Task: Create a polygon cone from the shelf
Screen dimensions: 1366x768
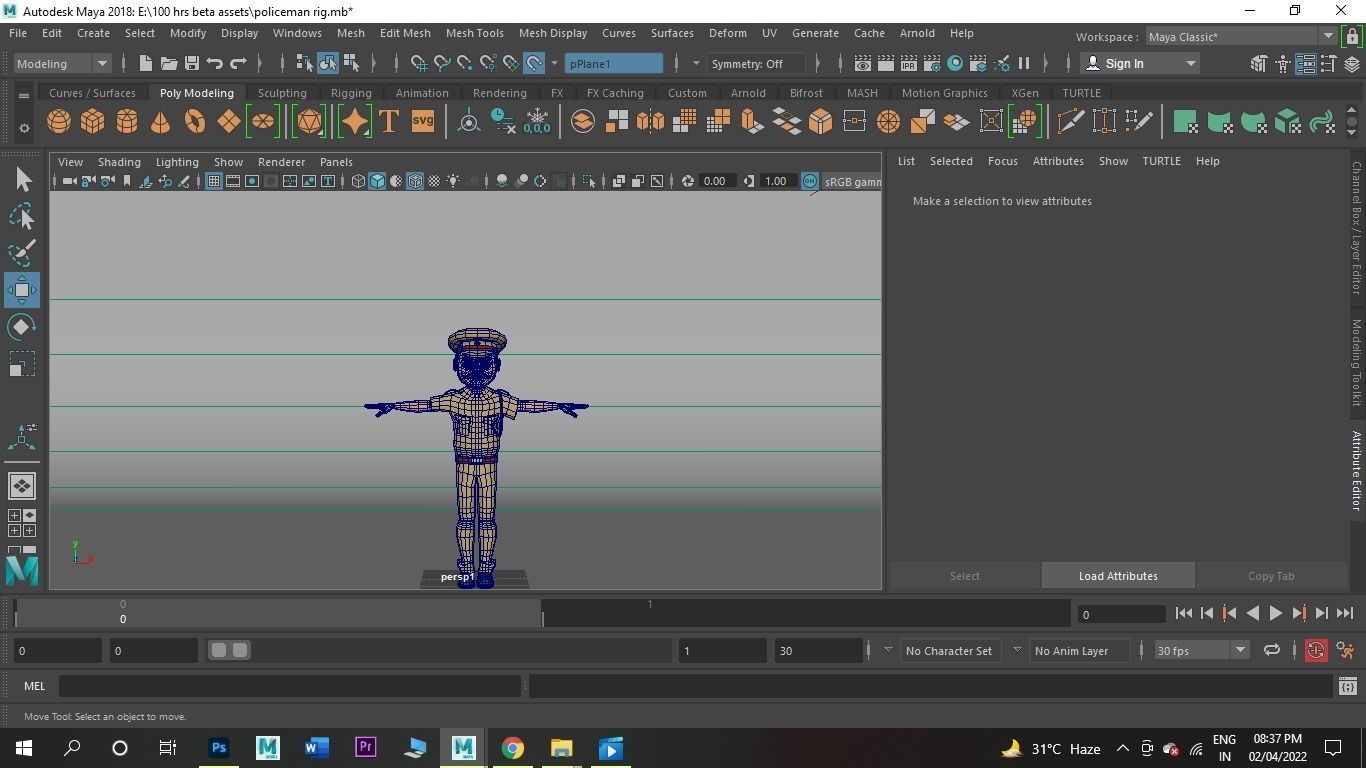Action: click(x=160, y=122)
